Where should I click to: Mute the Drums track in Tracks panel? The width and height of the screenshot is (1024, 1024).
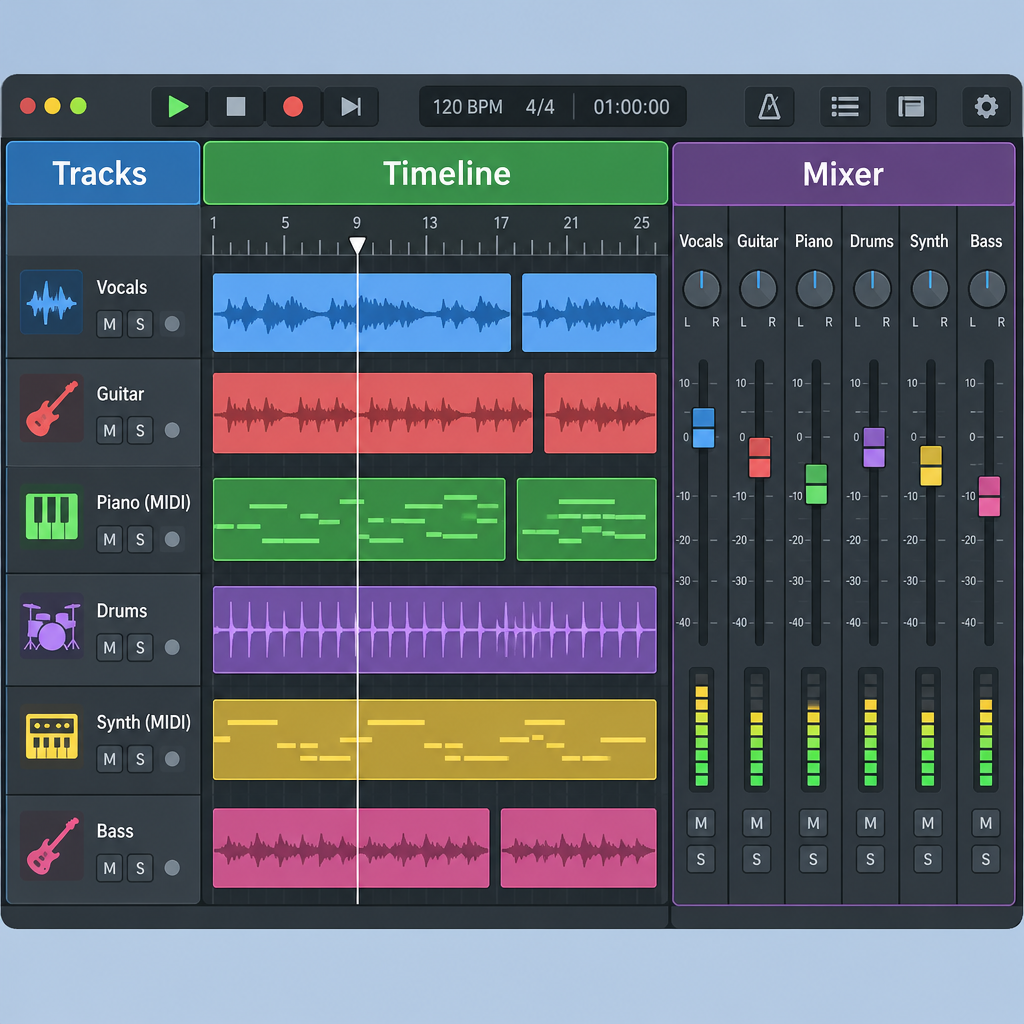pyautogui.click(x=110, y=647)
